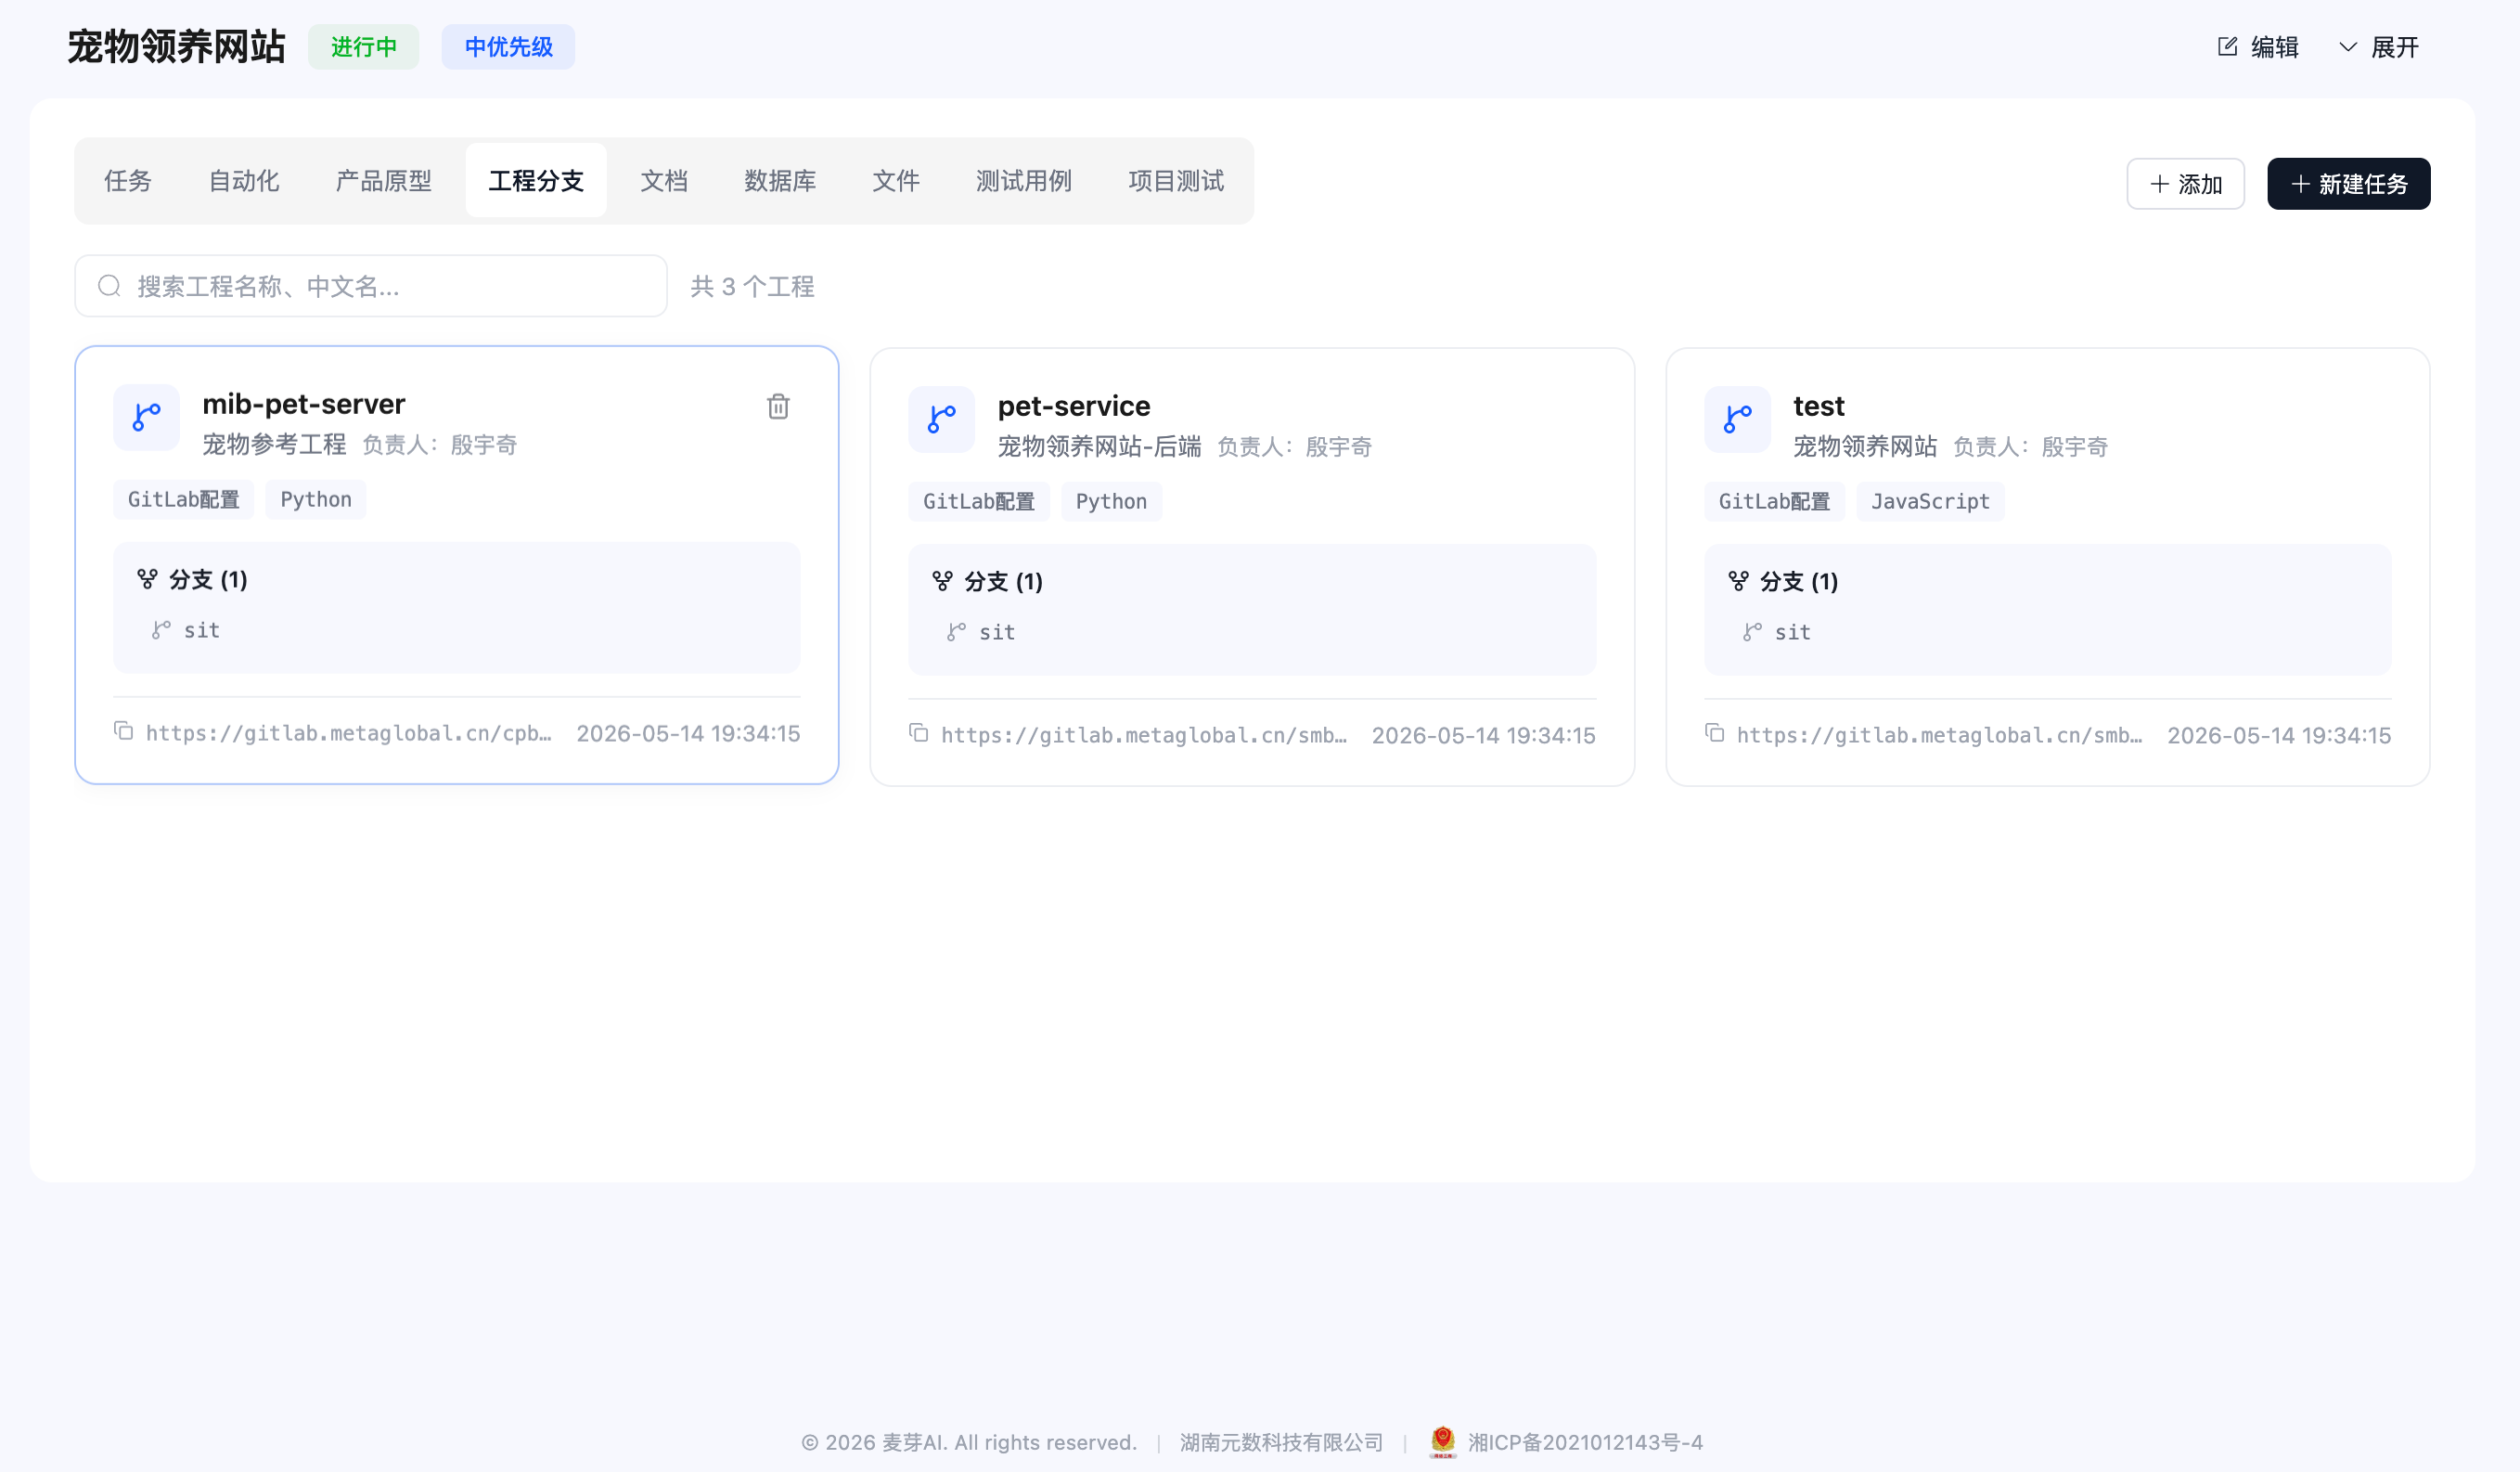This screenshot has height=1472, width=2520.
Task: Select sit branch text under test
Action: point(1793,632)
